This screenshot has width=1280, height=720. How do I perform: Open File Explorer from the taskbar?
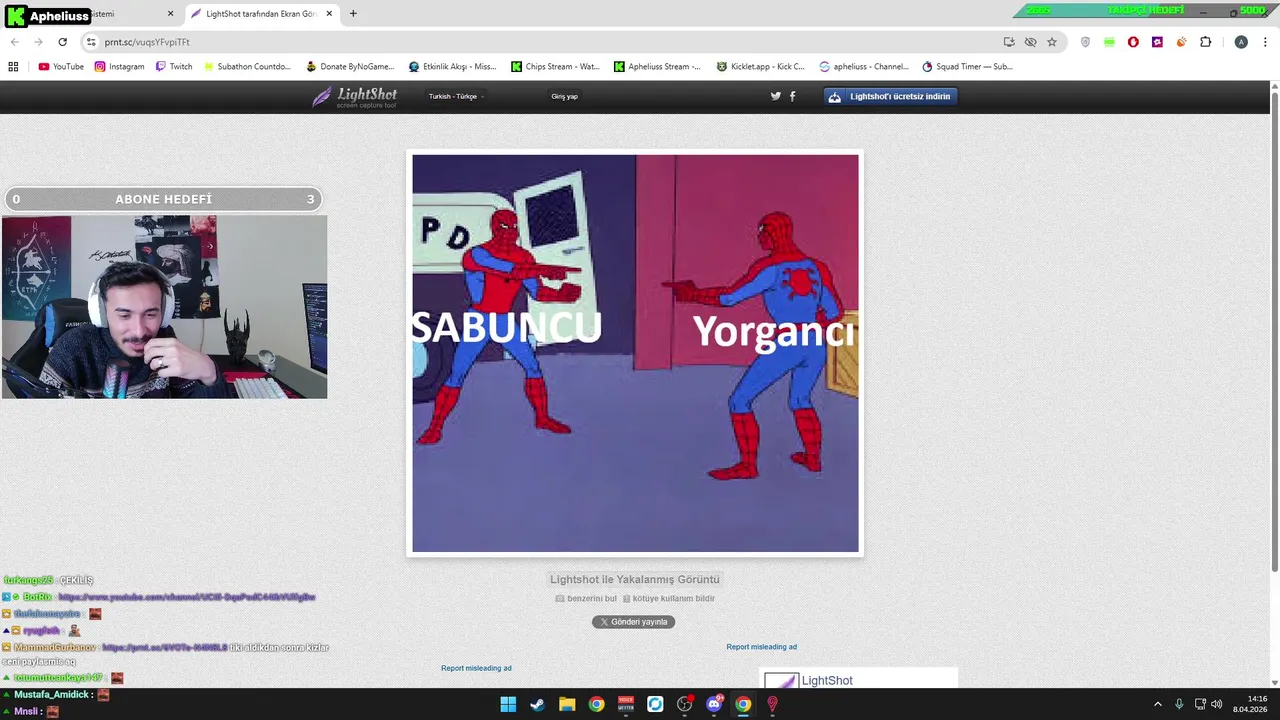[x=567, y=704]
